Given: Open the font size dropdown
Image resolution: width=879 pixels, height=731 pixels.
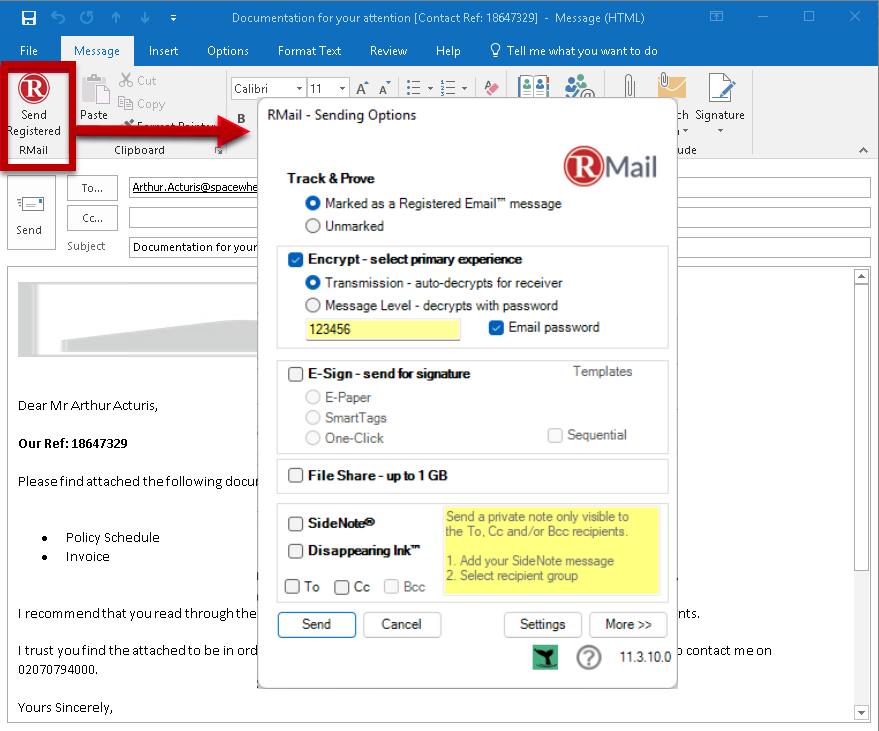Looking at the screenshot, I should pos(344,88).
